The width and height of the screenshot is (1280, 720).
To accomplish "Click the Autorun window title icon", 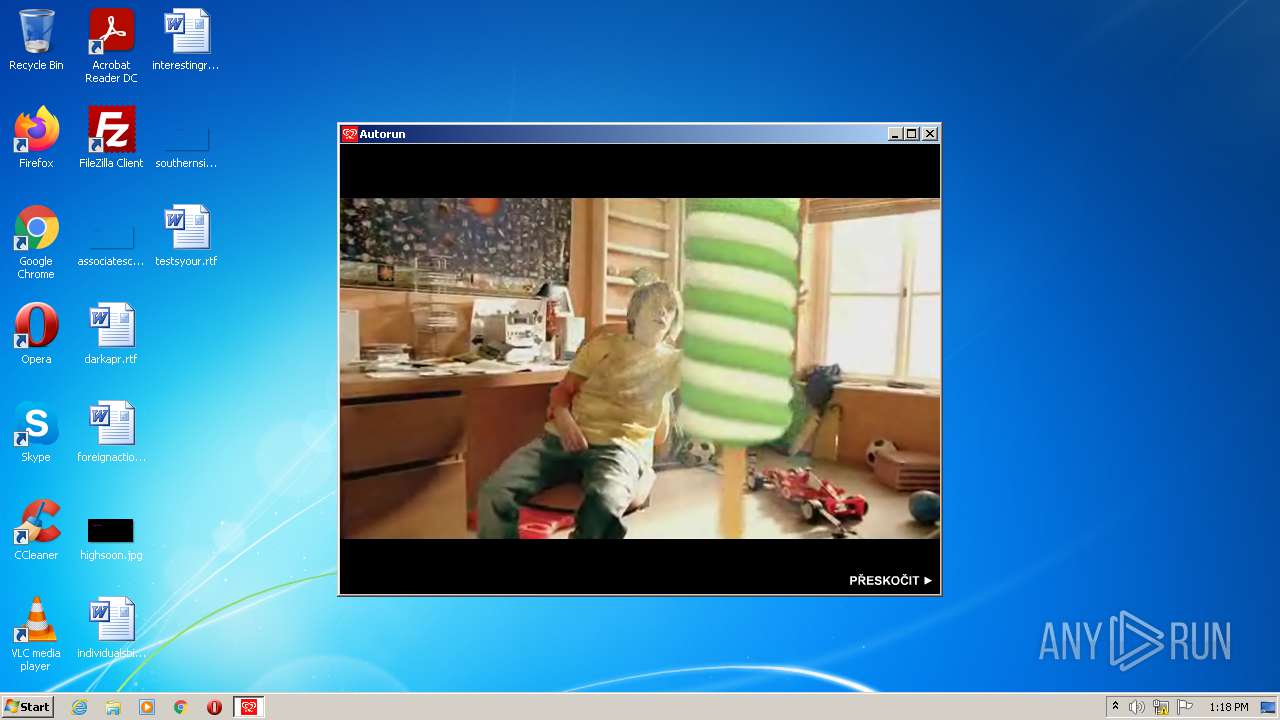I will tap(350, 134).
